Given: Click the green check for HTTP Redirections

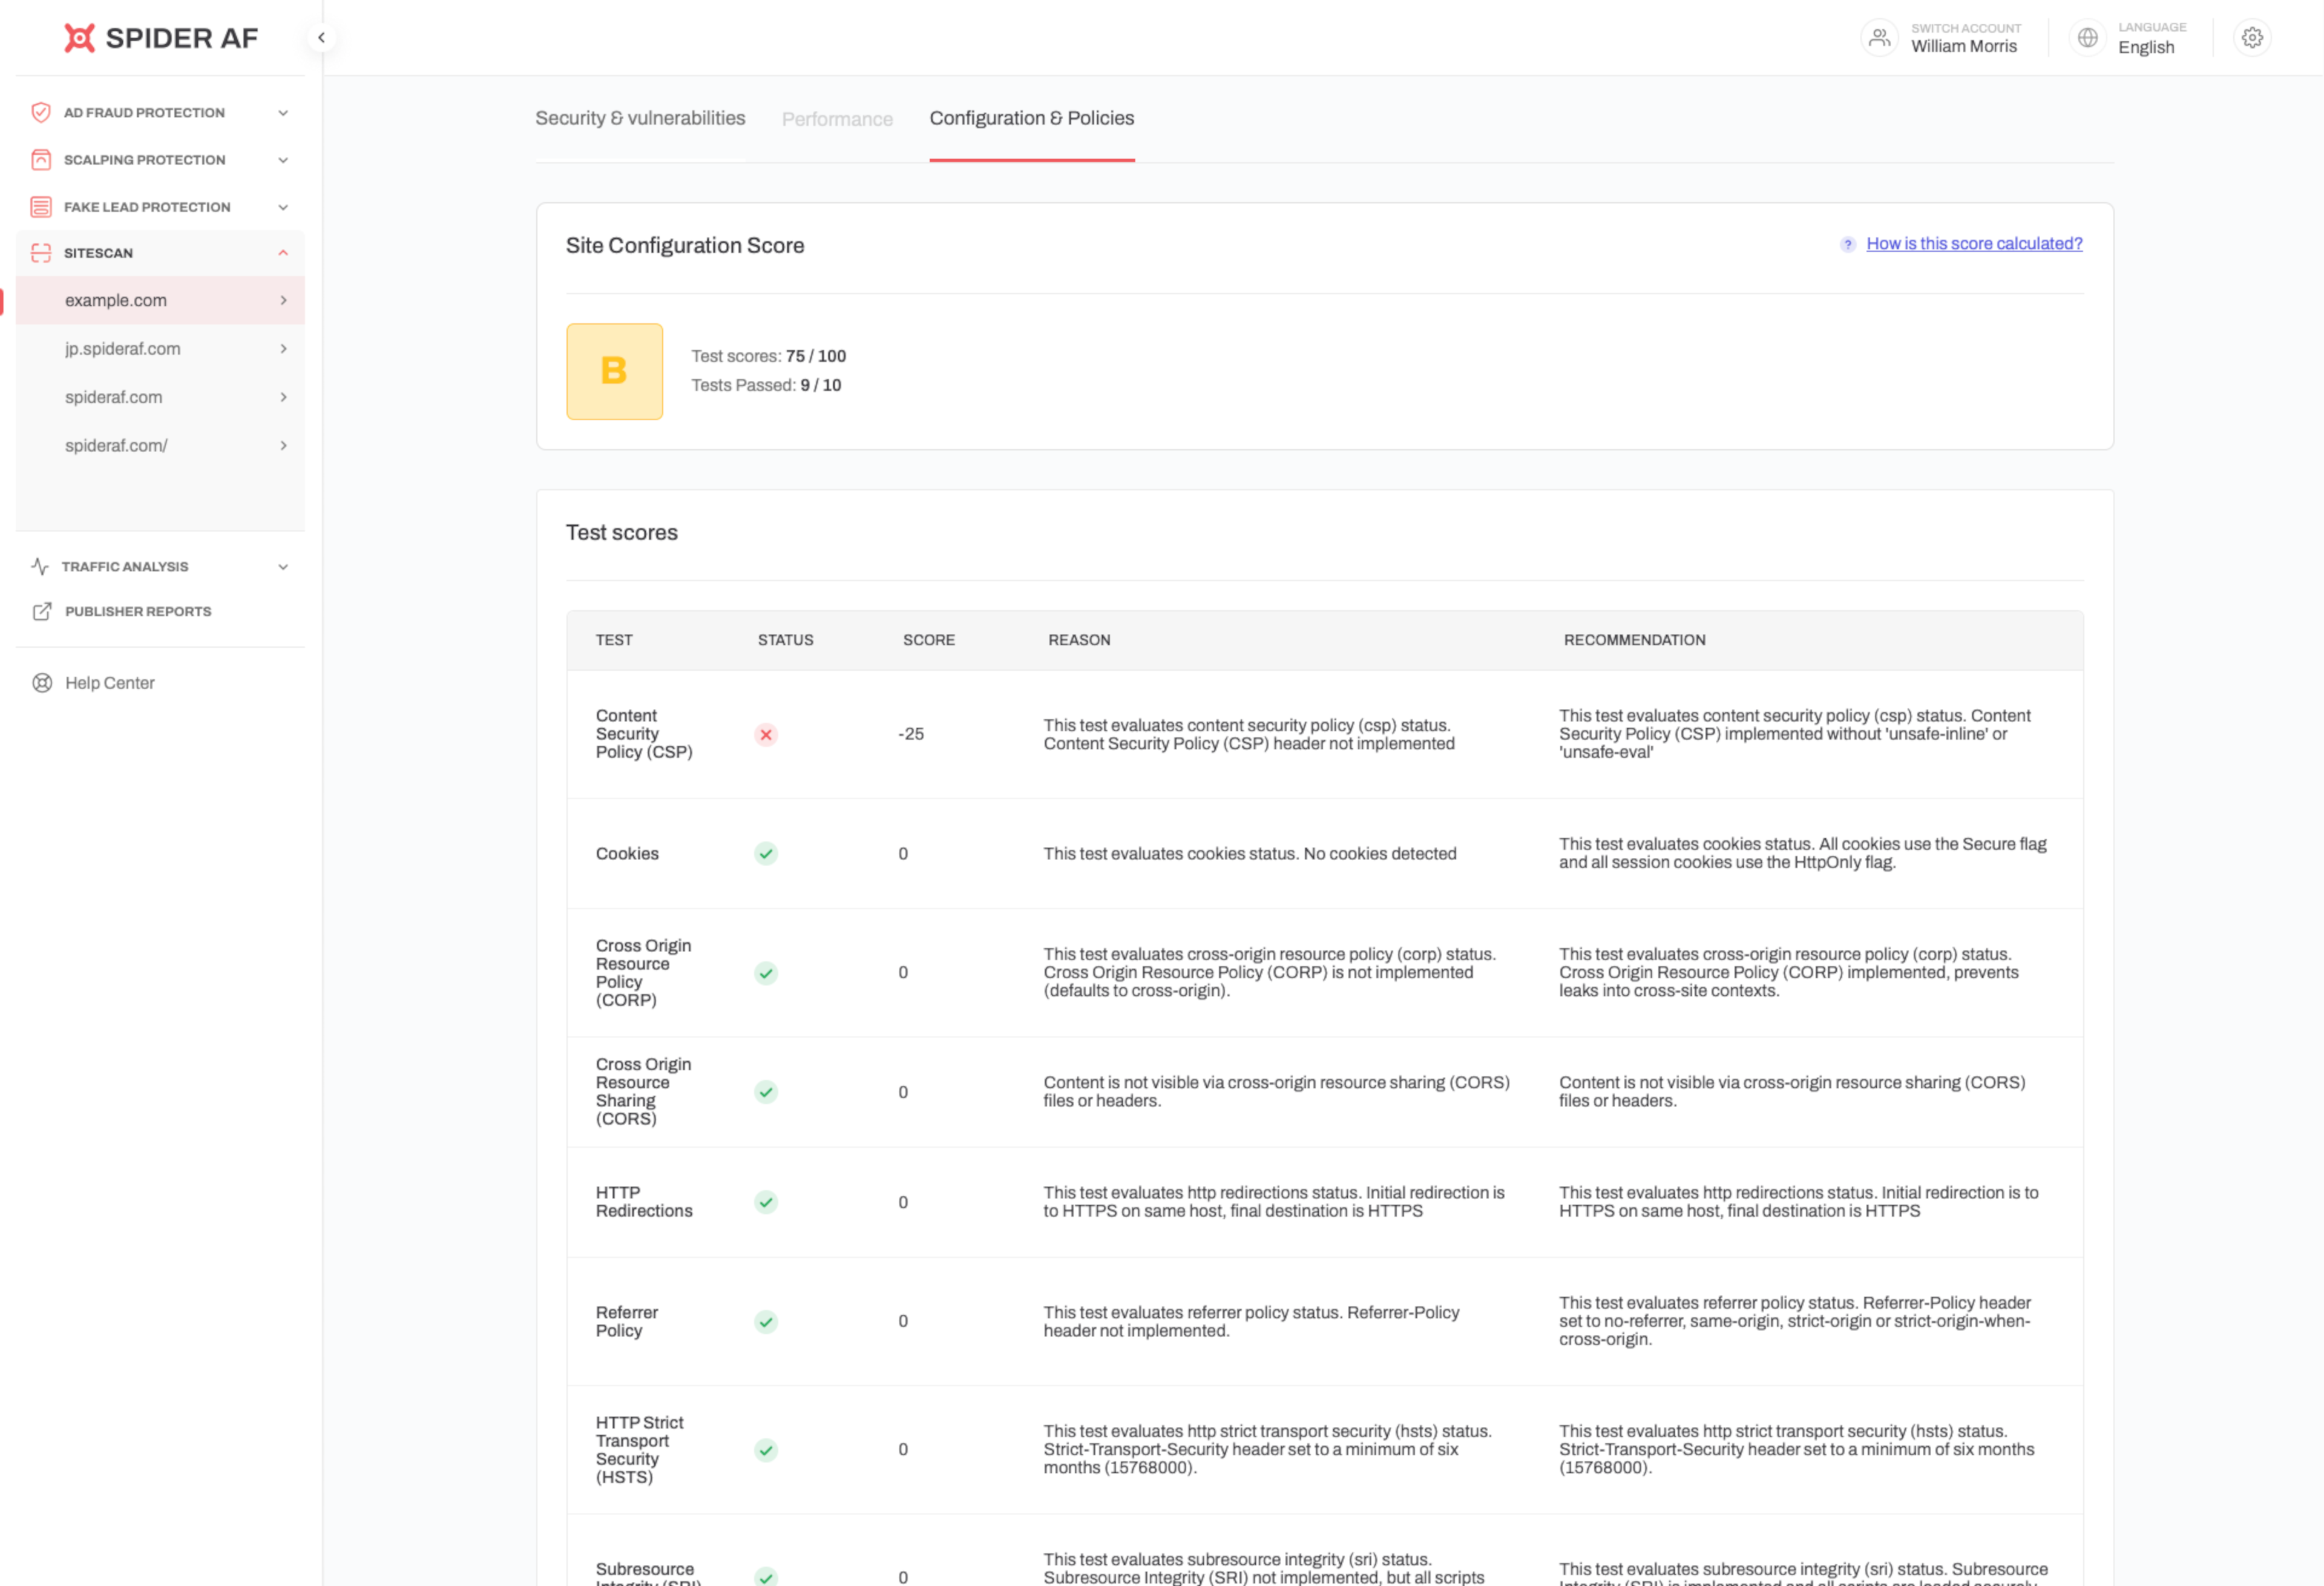Looking at the screenshot, I should pyautogui.click(x=766, y=1202).
